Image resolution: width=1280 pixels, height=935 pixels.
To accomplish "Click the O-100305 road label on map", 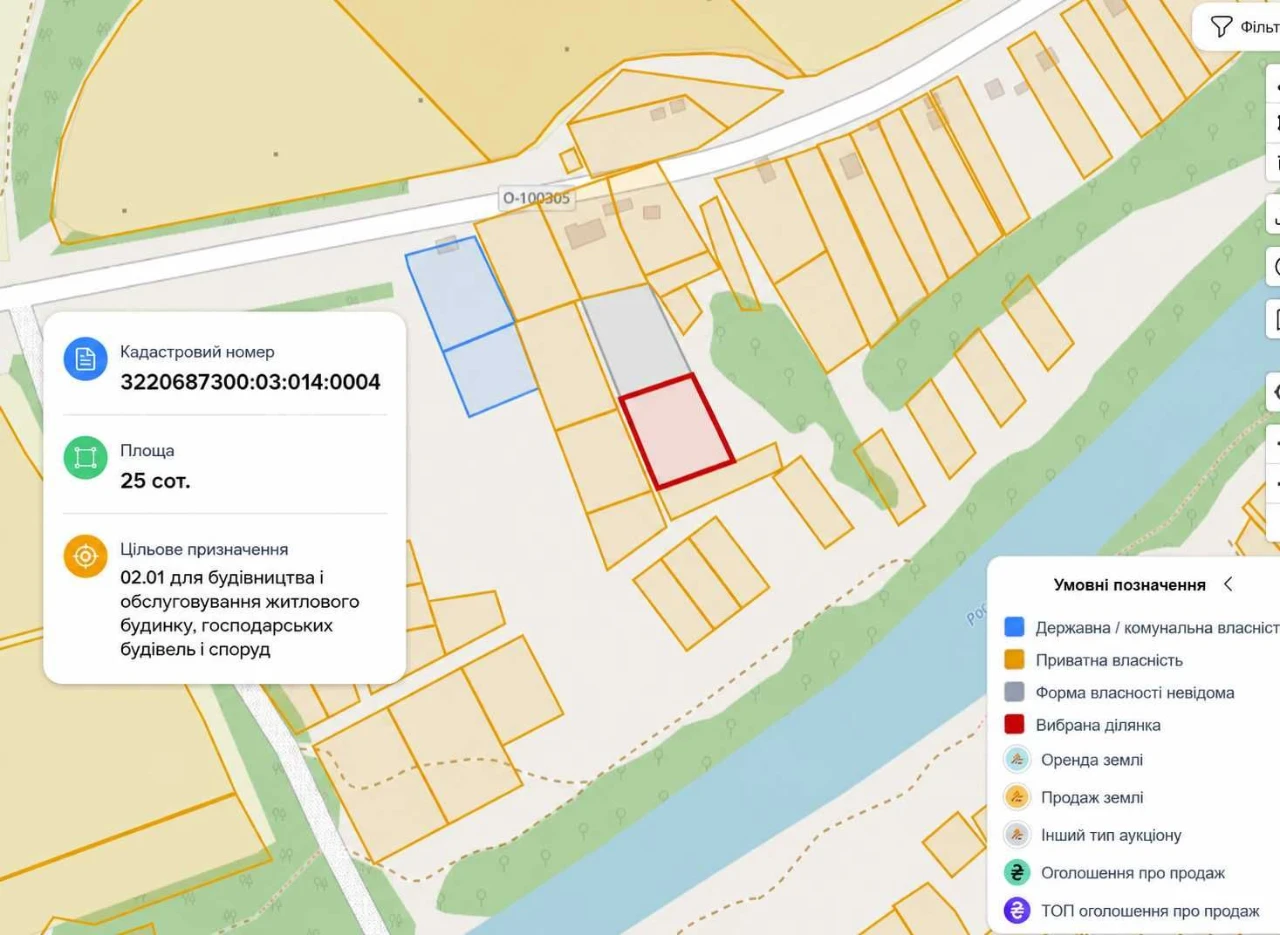I will coord(536,198).
